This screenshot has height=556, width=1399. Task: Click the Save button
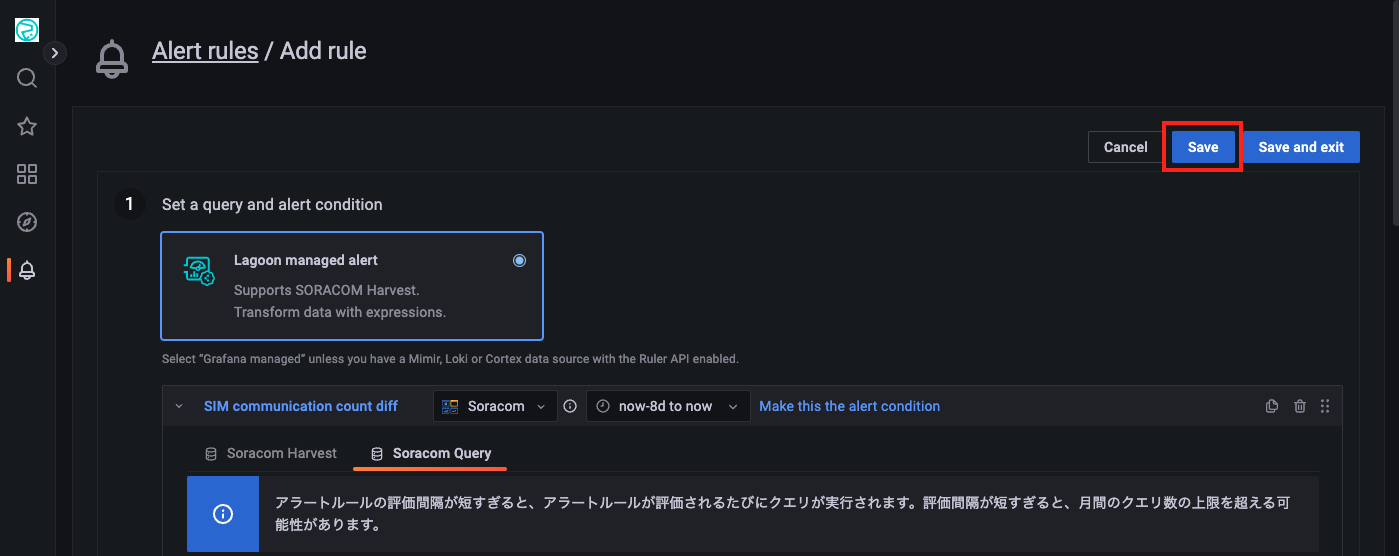coord(1203,147)
